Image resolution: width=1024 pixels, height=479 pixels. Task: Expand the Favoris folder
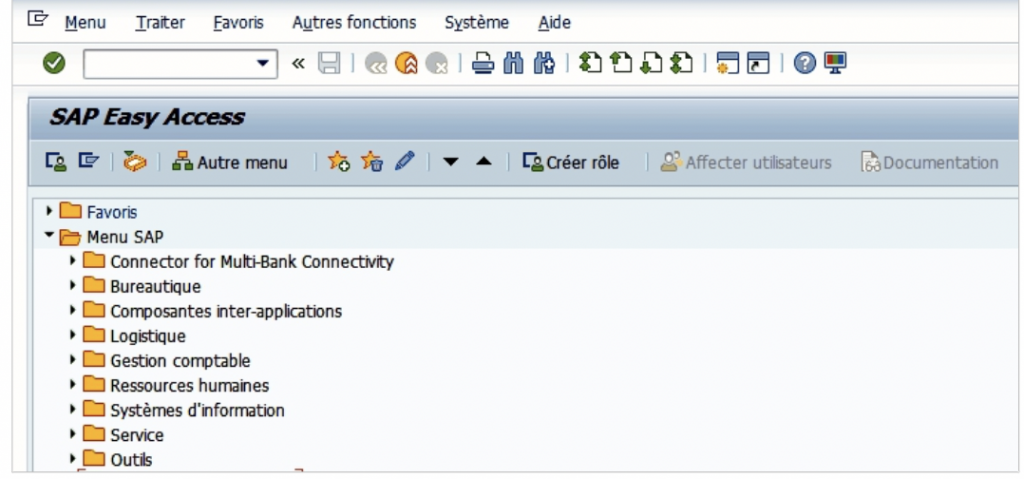click(x=50, y=212)
